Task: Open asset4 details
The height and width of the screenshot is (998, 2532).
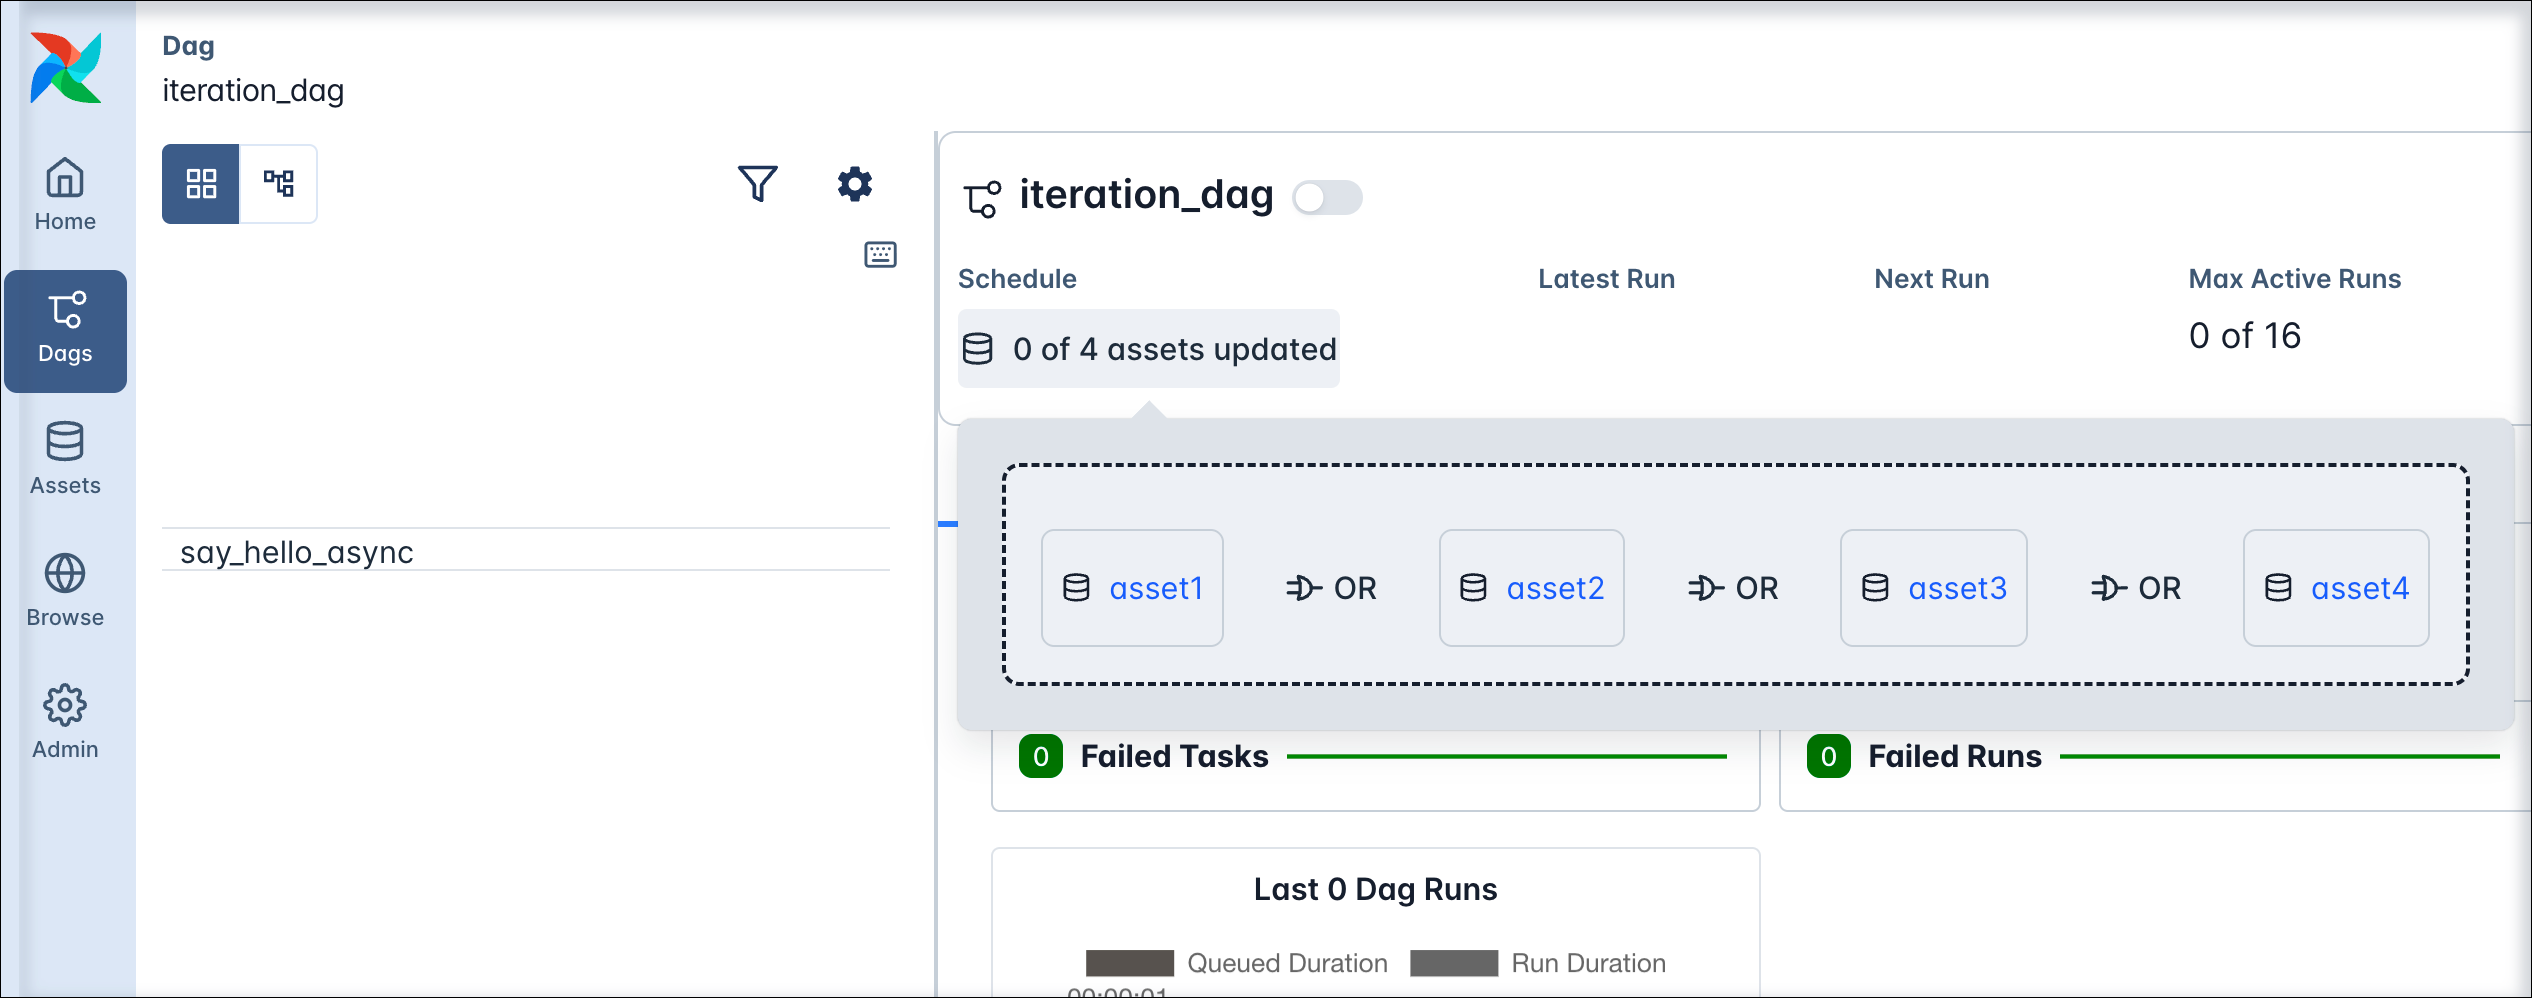Action: pyautogui.click(x=2360, y=588)
